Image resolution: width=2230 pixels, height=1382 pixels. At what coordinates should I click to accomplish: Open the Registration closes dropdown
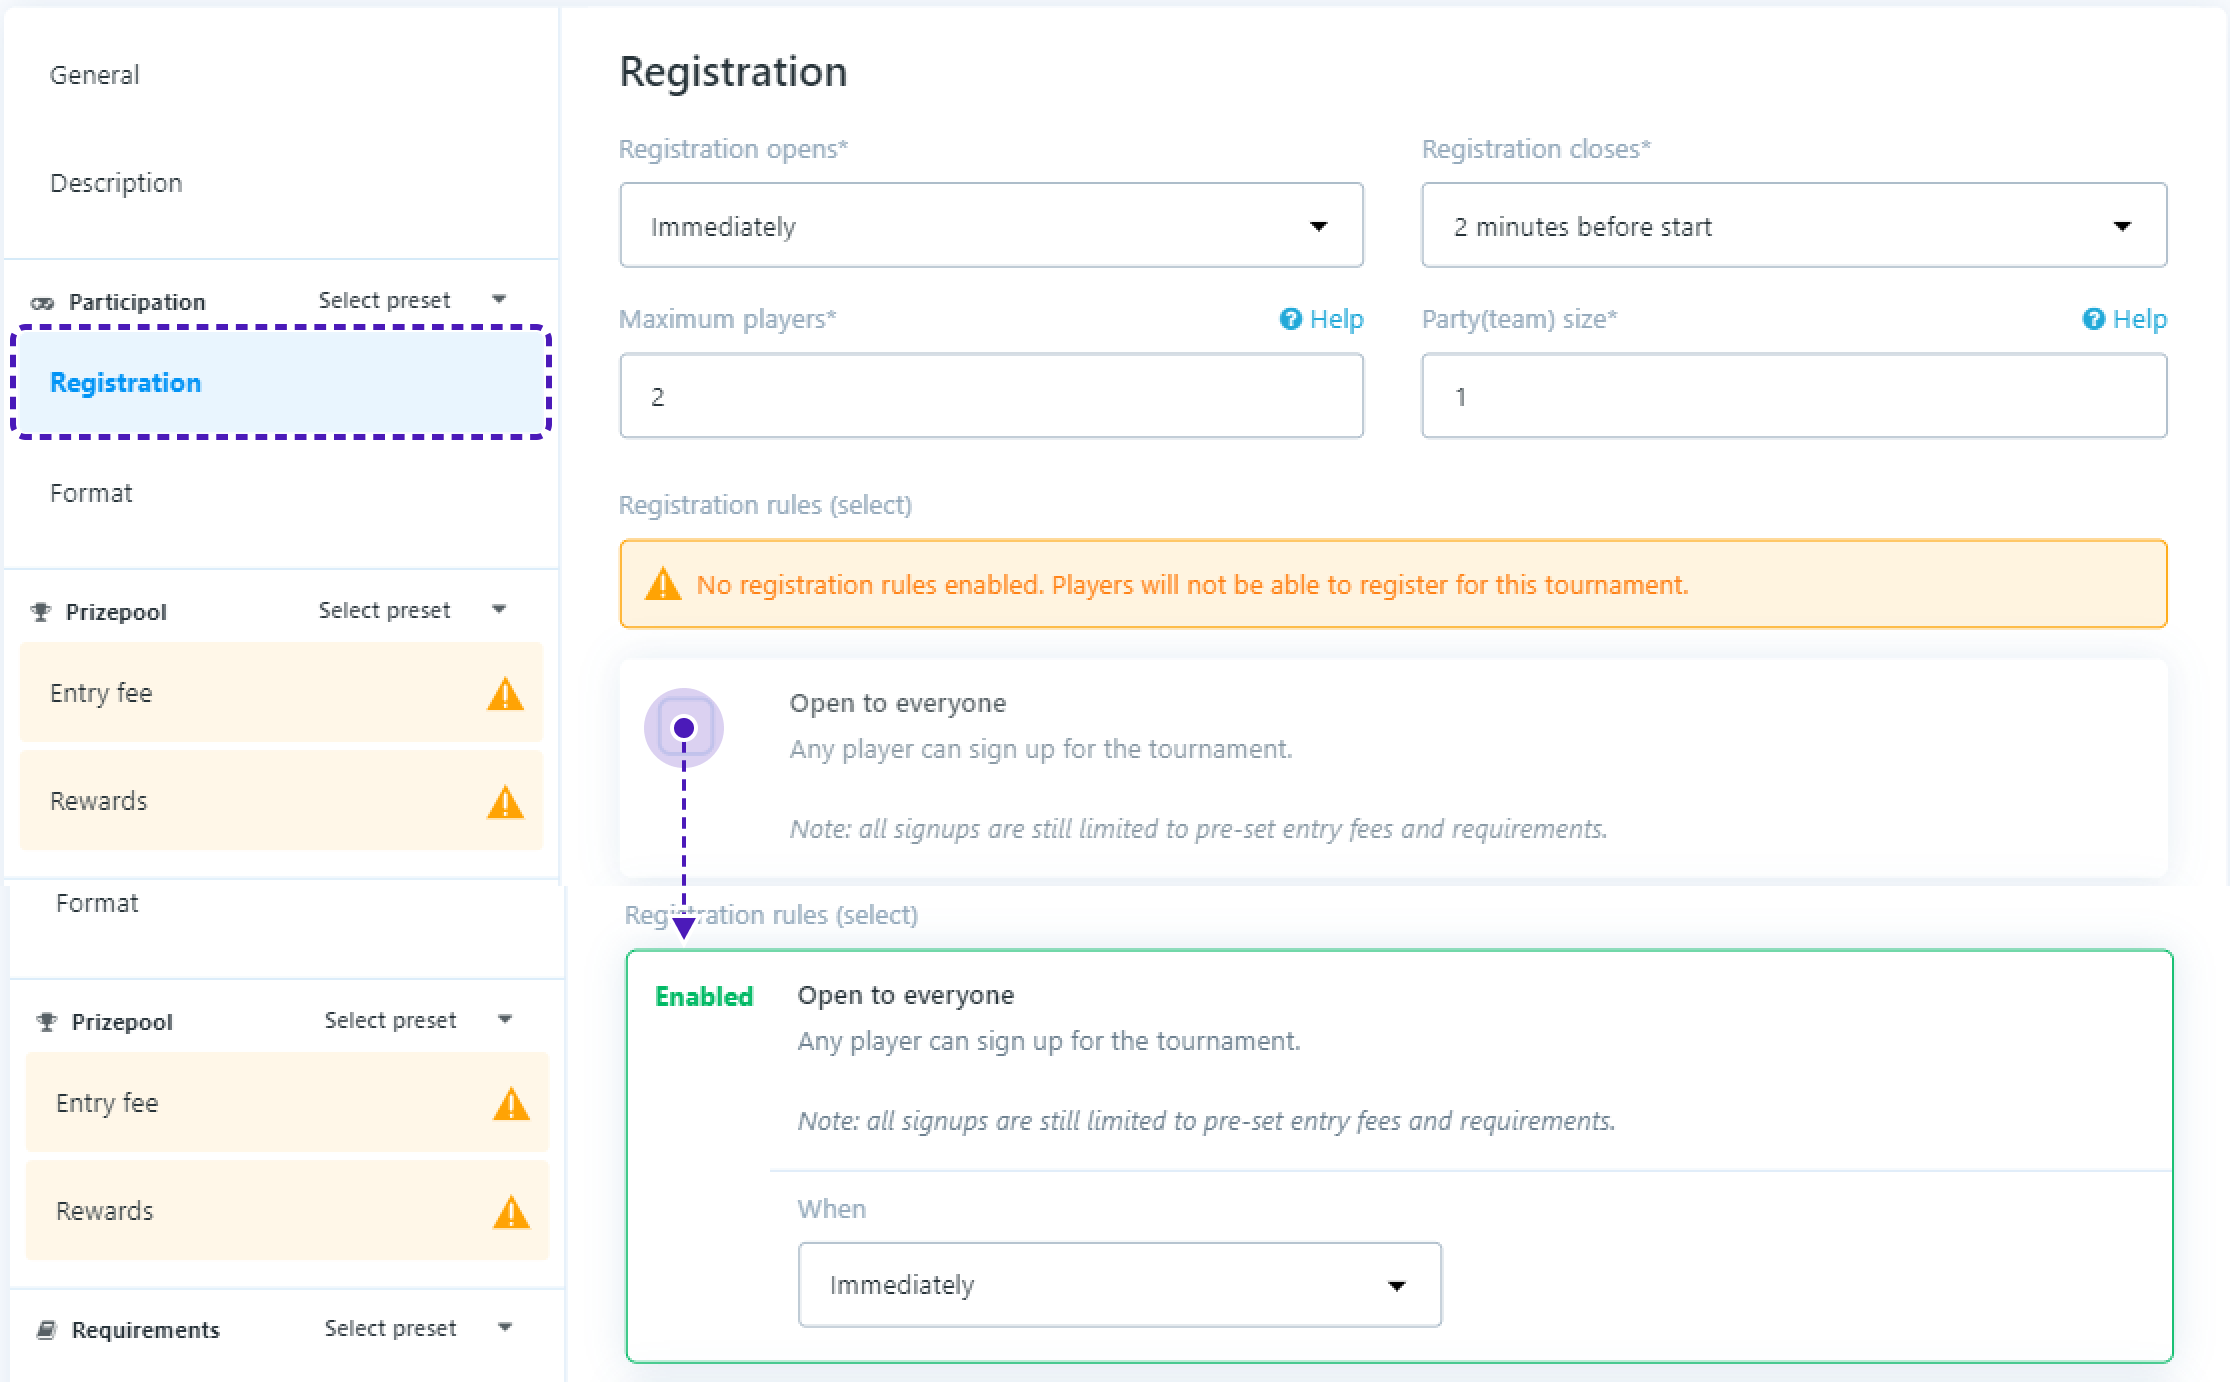[1793, 226]
